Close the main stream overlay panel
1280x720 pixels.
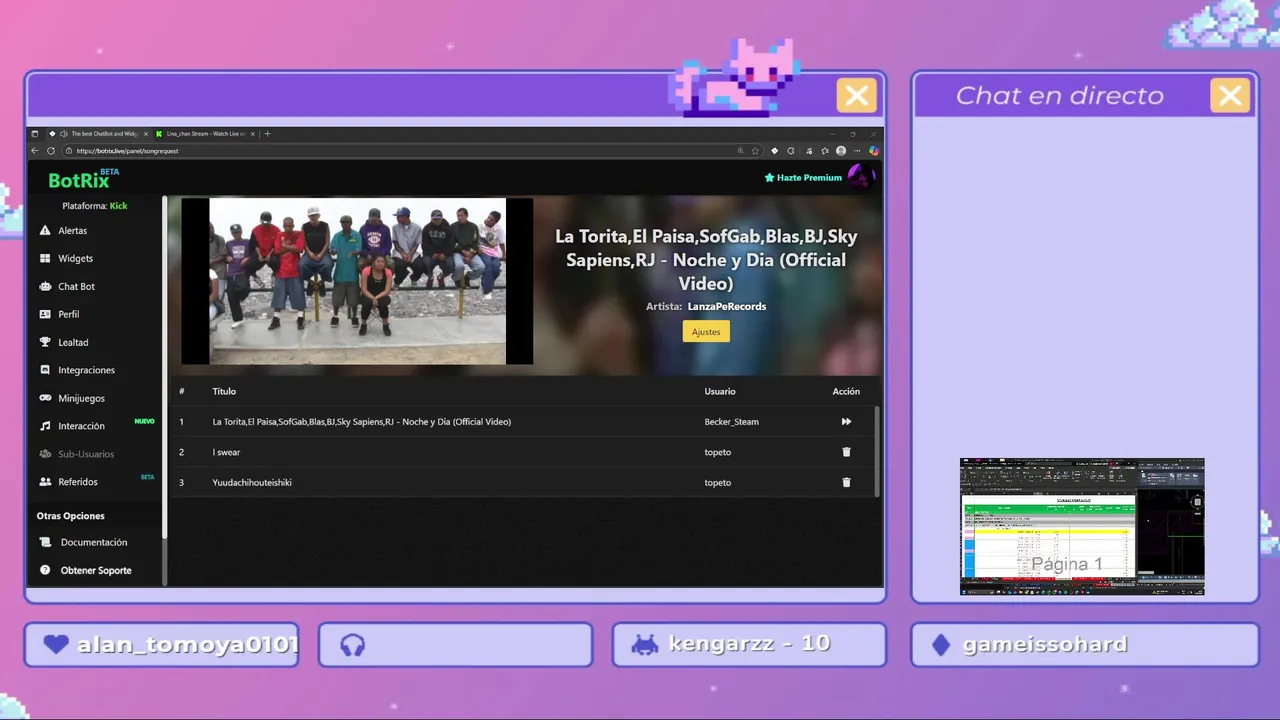[856, 96]
